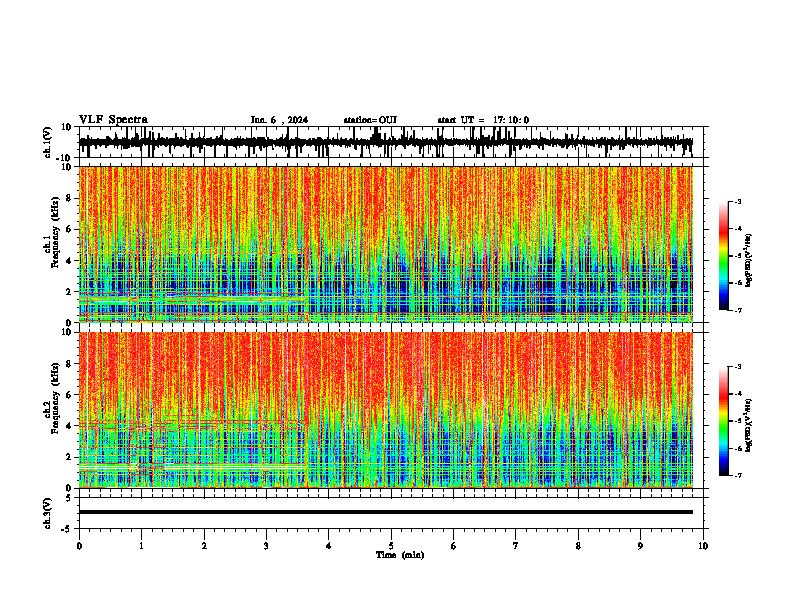792x612 pixels.
Task: Click the ch.1(V) waveform axis label
Action: click(x=48, y=142)
